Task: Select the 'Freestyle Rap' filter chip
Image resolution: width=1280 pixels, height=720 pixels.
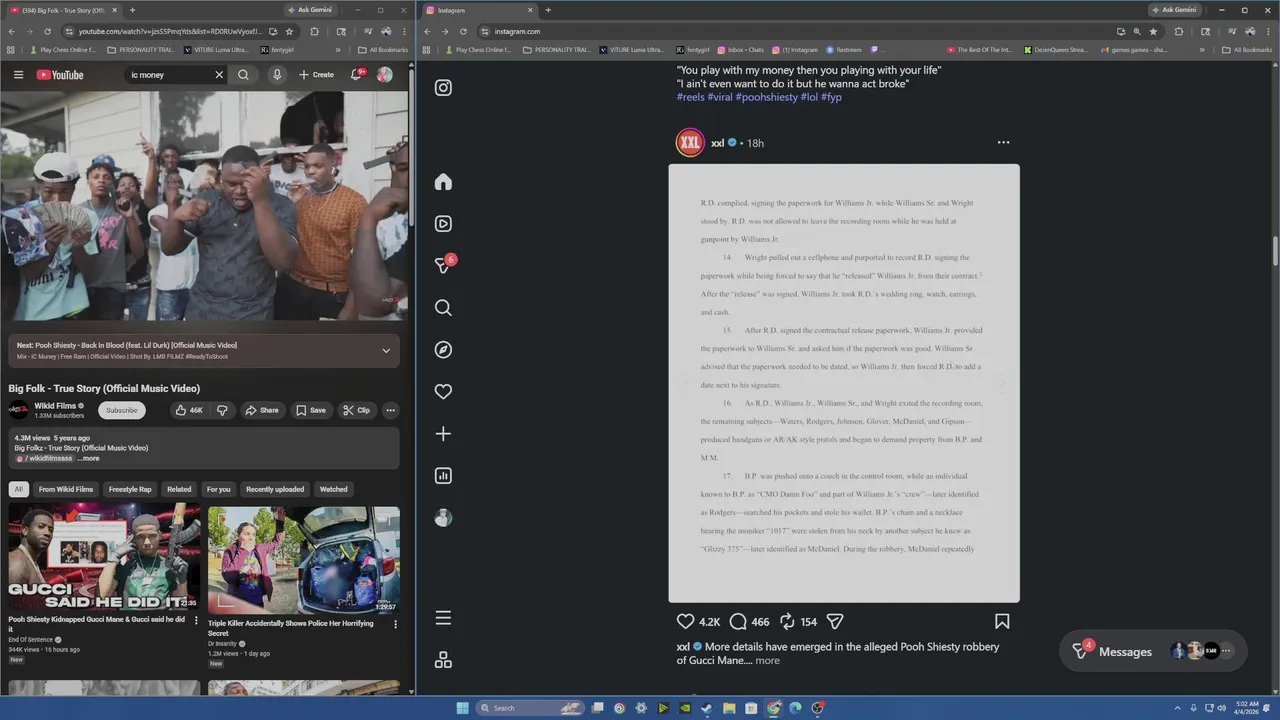Action: click(130, 489)
